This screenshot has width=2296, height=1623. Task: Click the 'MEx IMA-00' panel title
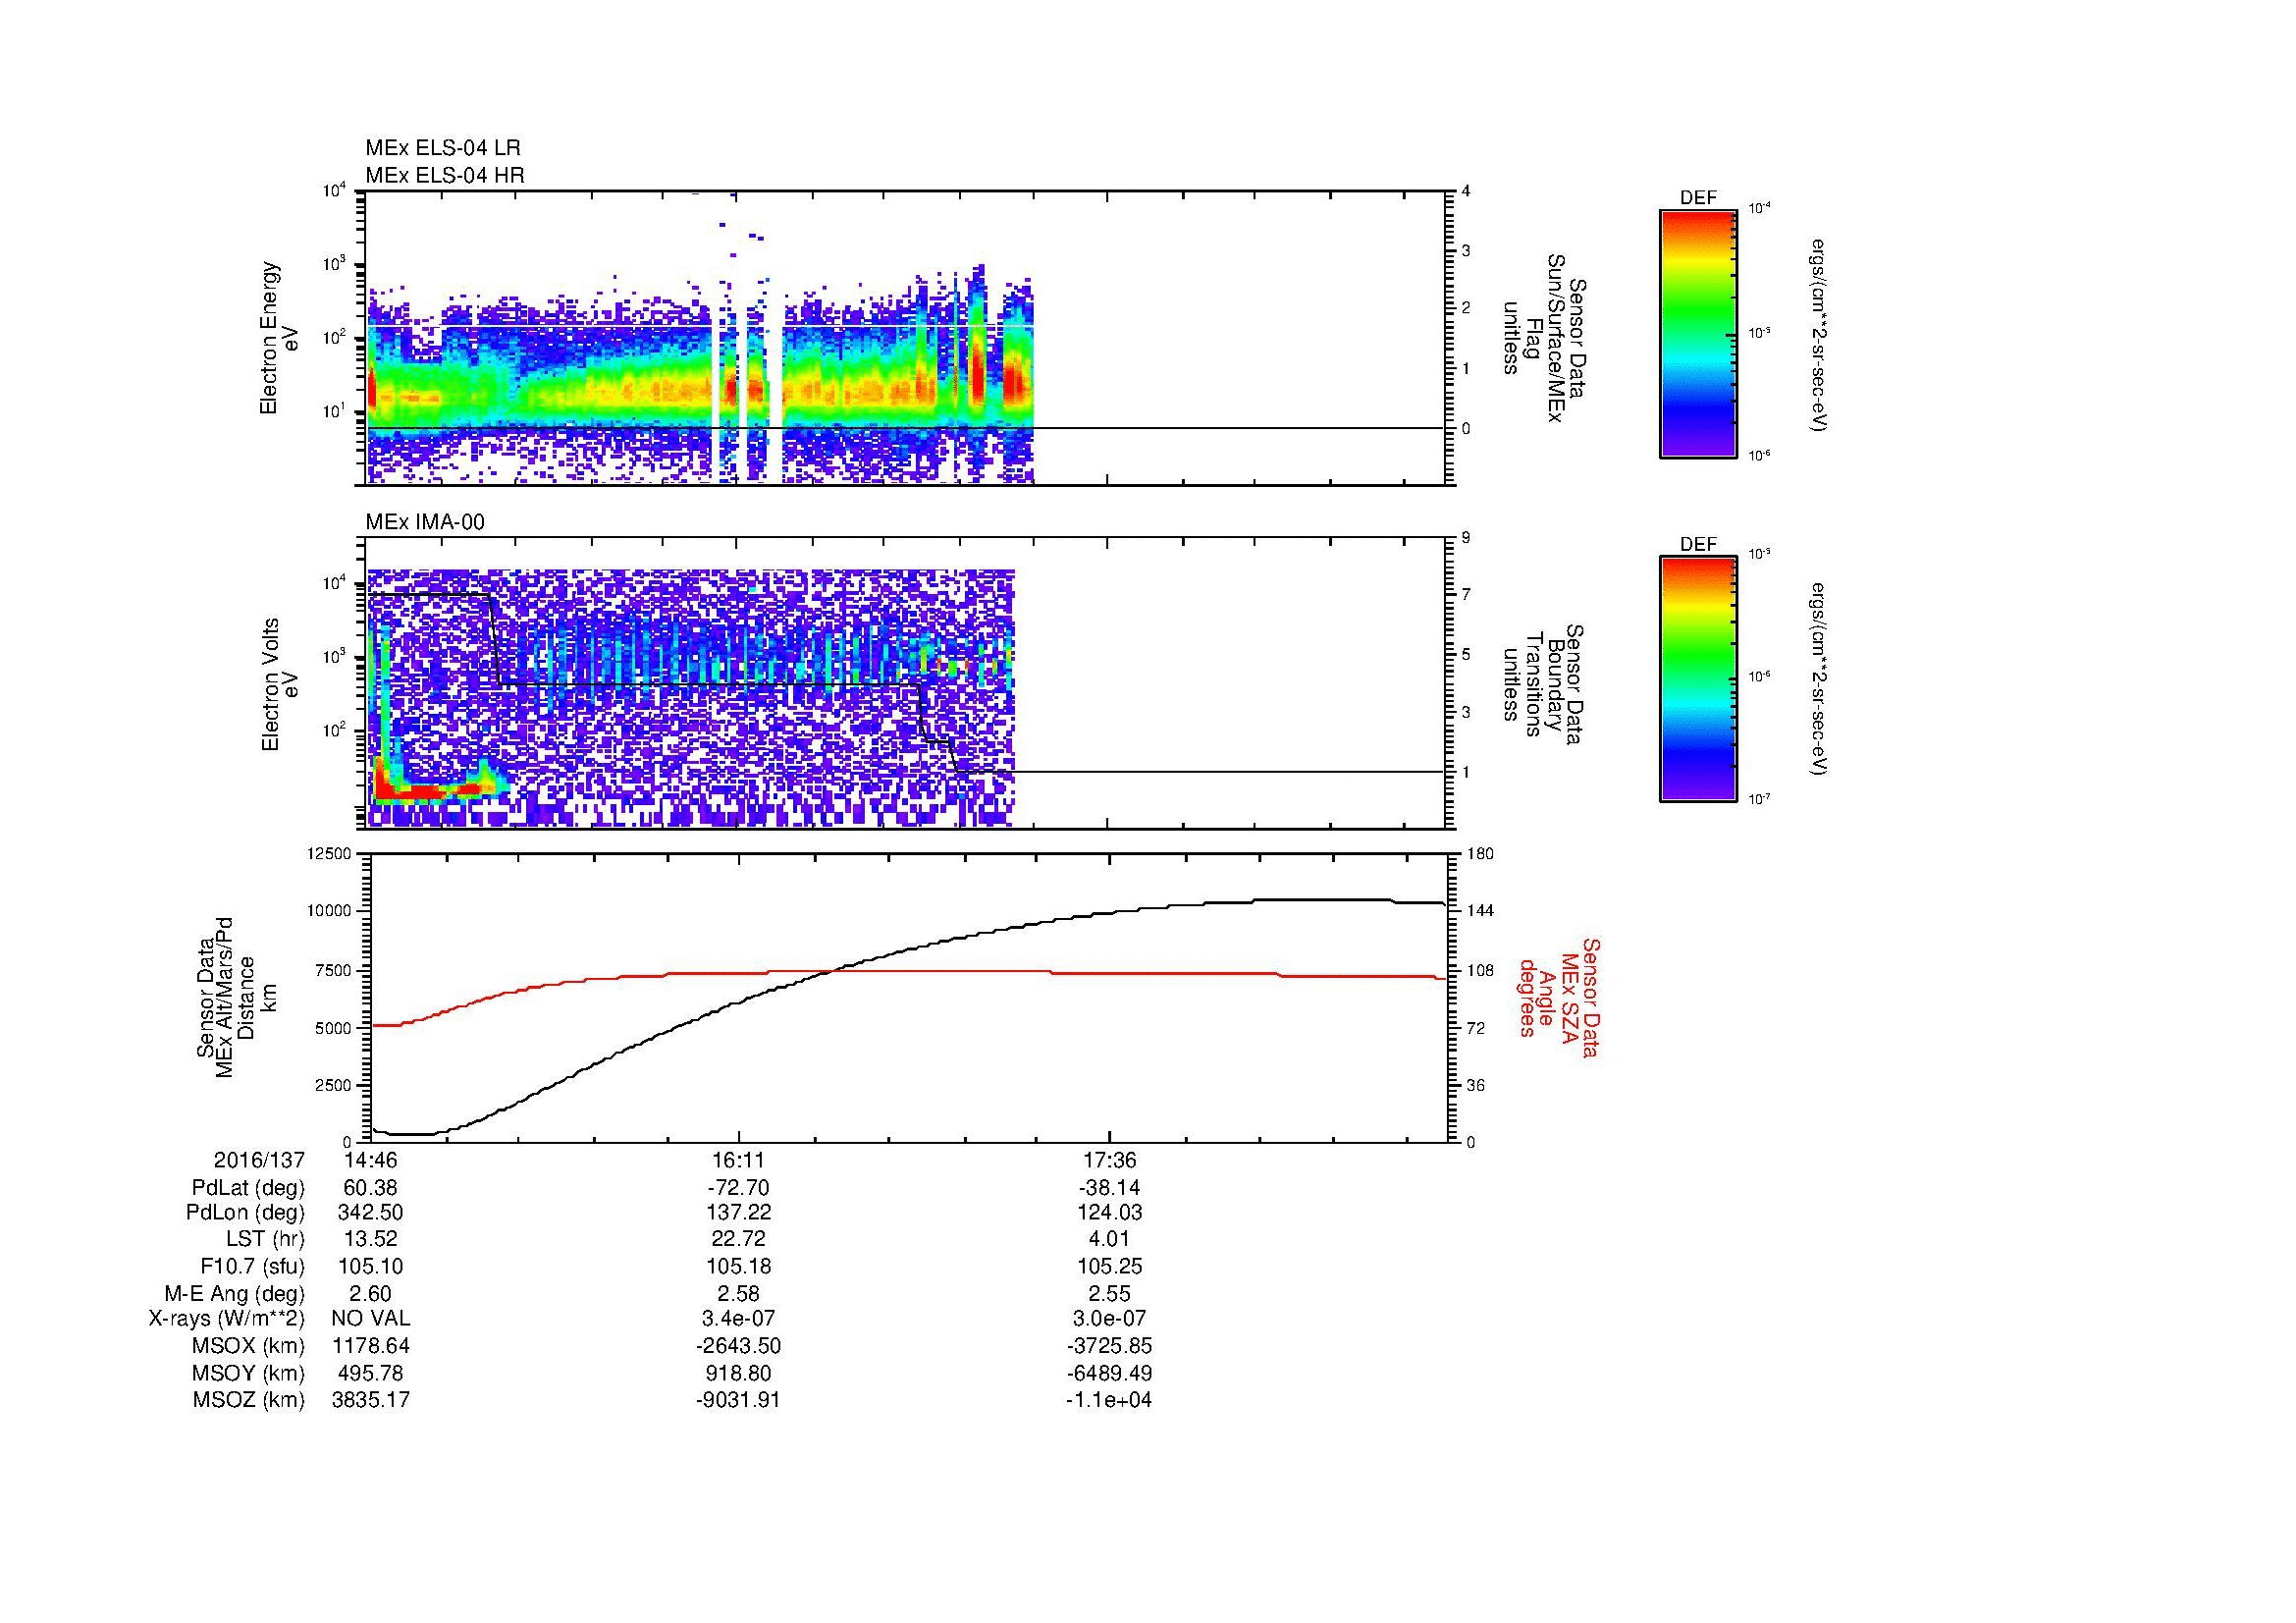425,522
